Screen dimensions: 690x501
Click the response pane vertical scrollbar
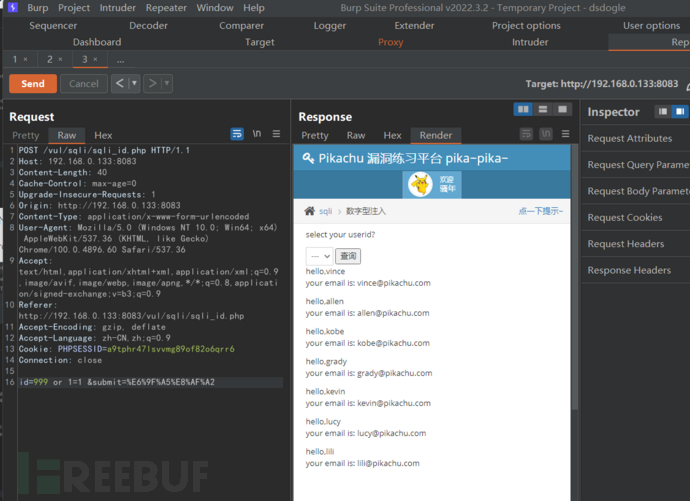click(x=574, y=277)
